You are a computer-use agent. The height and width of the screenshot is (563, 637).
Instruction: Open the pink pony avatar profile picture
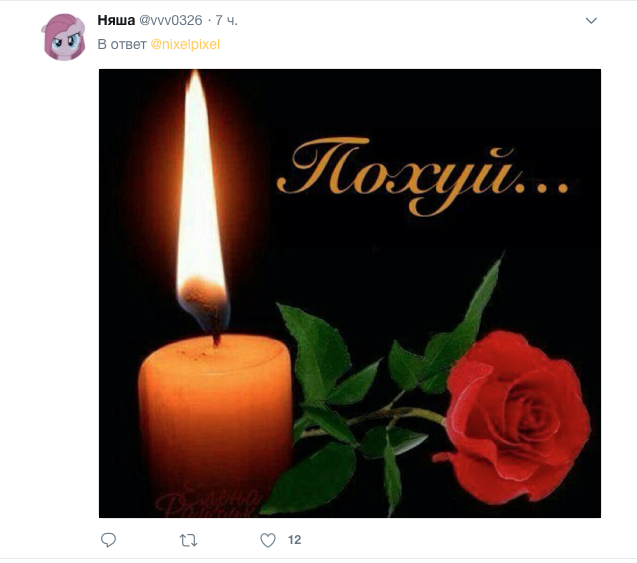pos(63,37)
